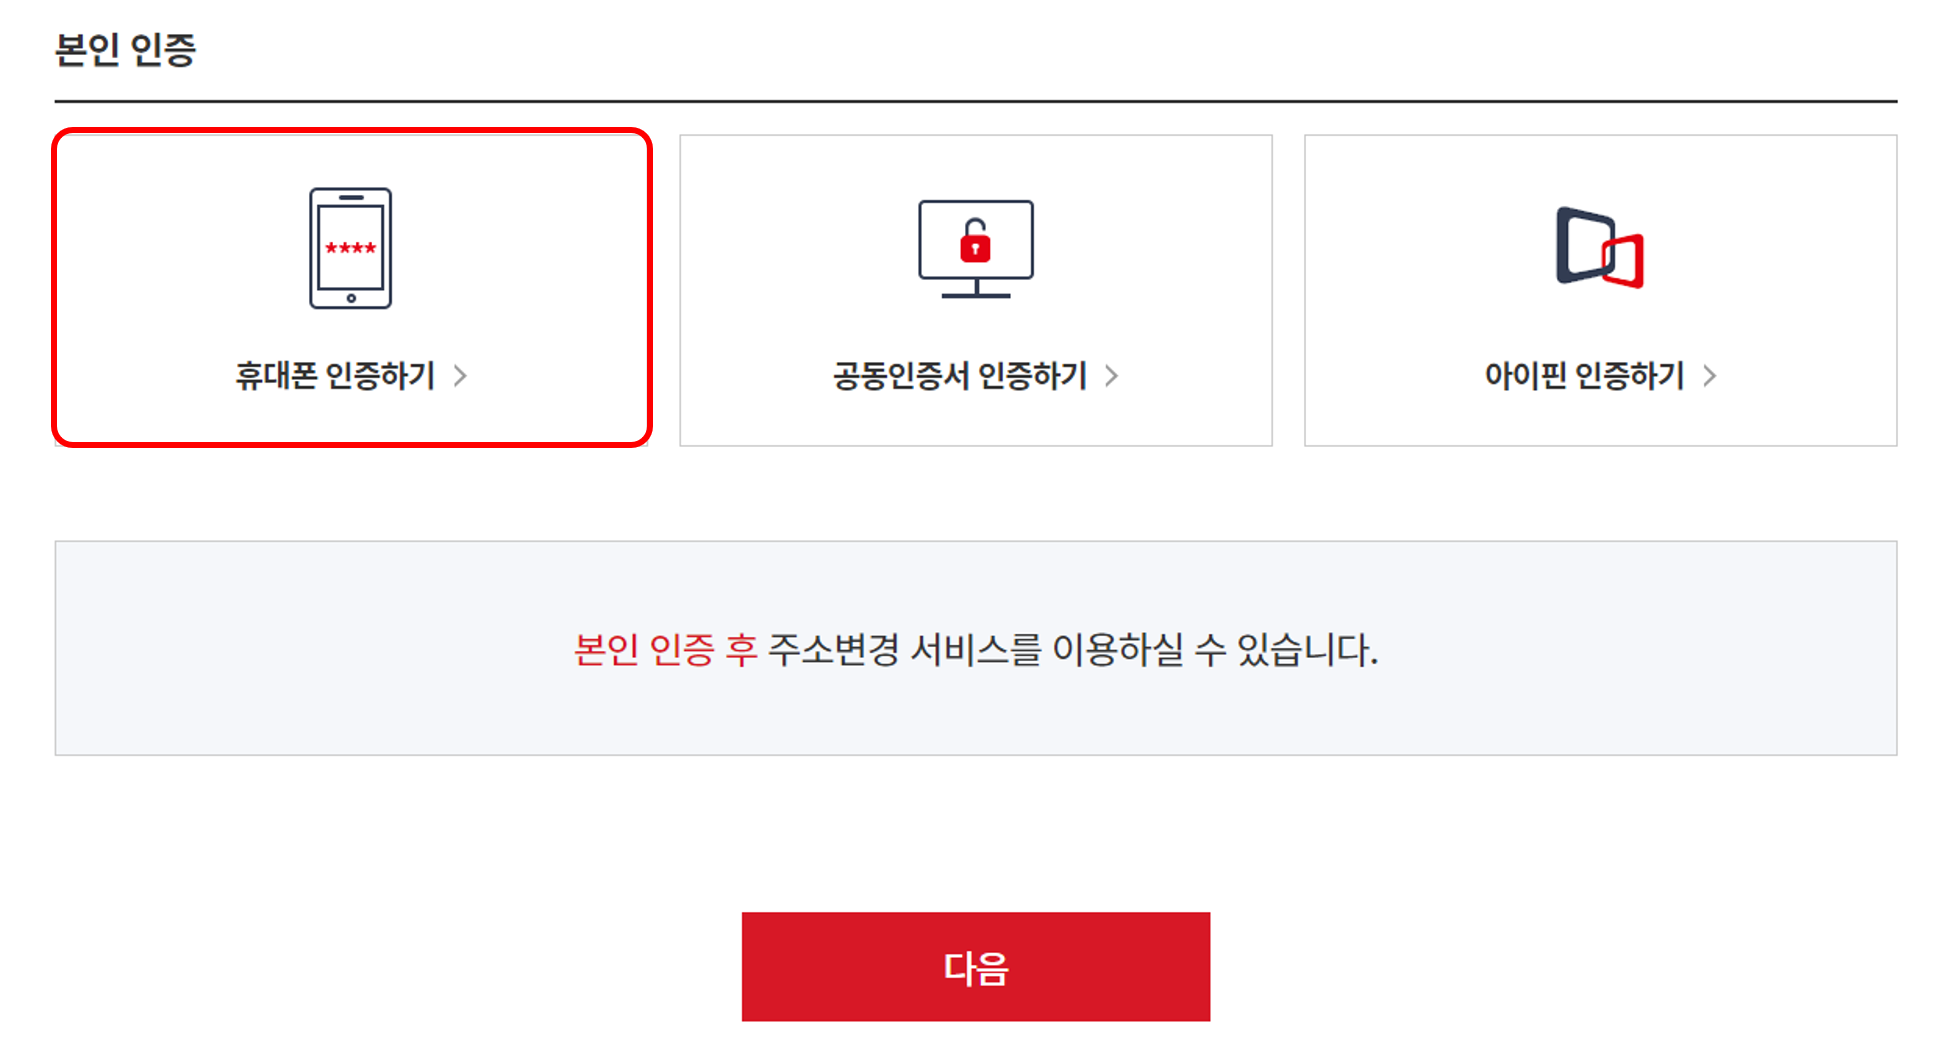The height and width of the screenshot is (1059, 1954).
Task: Select the 휴대폰 인증하기 text label
Action: tap(335, 376)
